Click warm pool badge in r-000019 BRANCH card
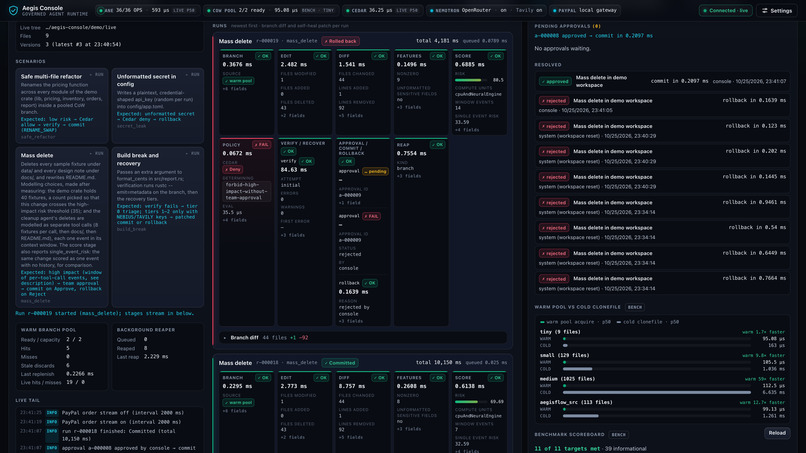The width and height of the screenshot is (806, 453). [238, 81]
